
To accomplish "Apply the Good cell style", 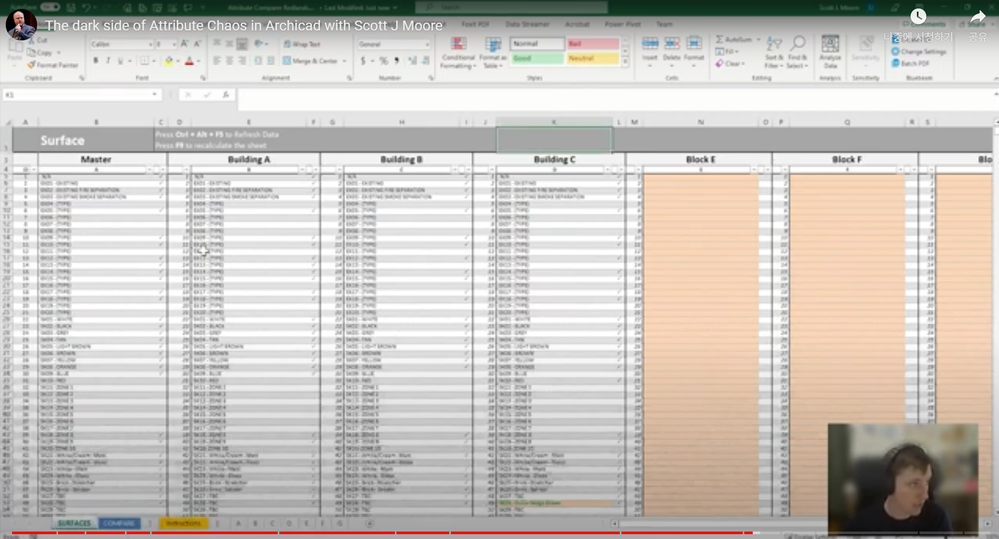I will [537, 59].
